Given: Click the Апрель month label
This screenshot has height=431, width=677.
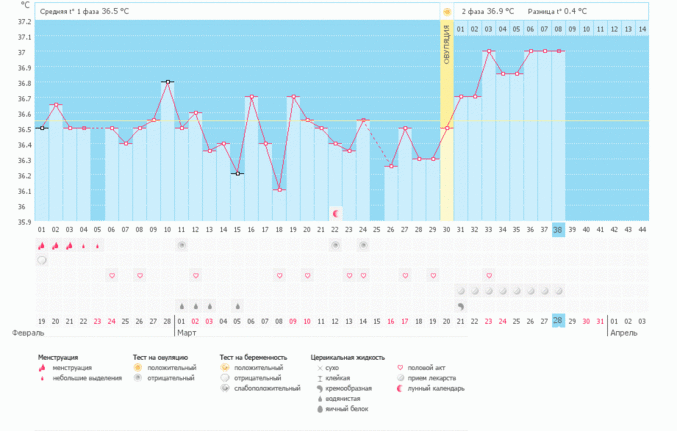Looking at the screenshot, I should 624,333.
